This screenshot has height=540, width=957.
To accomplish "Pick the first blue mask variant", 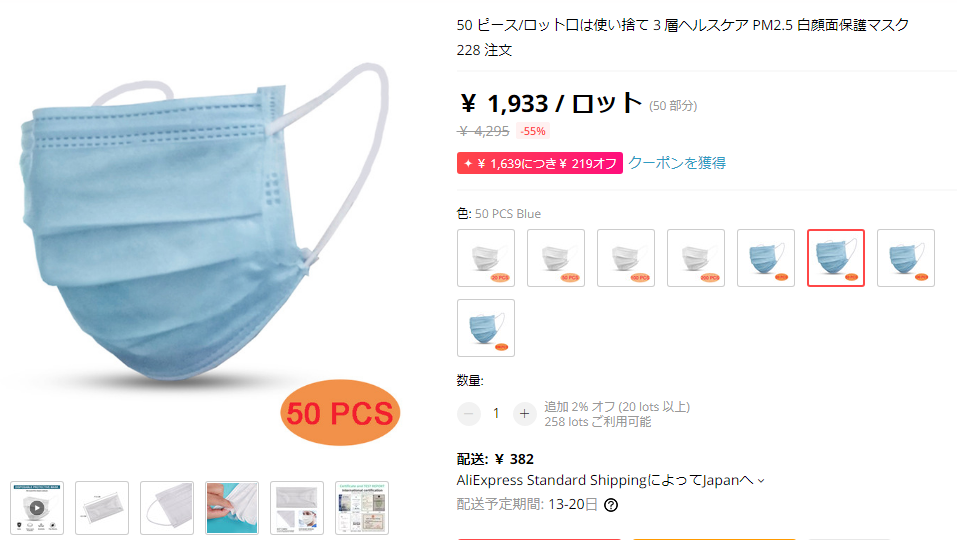I will coord(766,258).
